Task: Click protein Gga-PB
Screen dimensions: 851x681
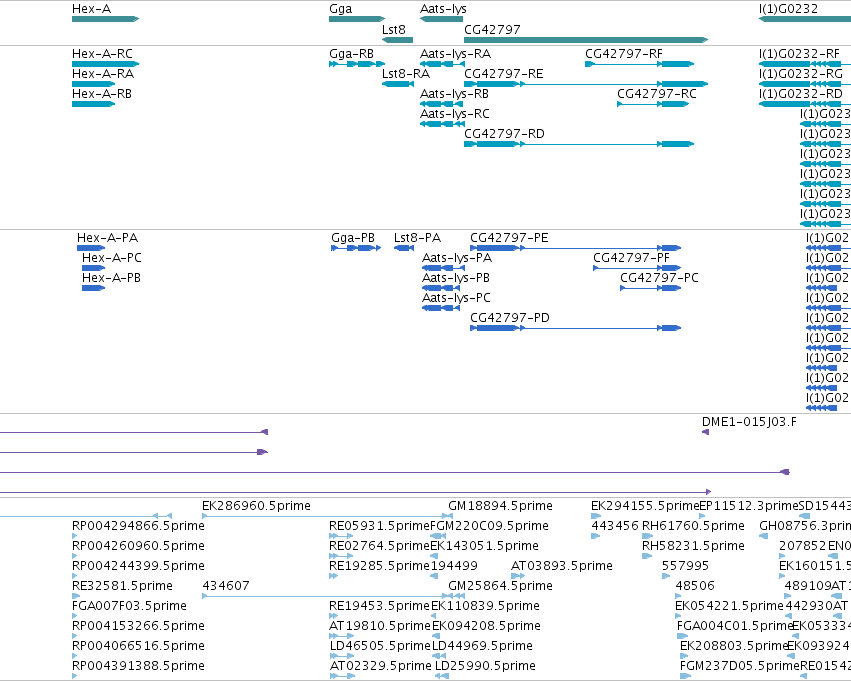Action: pos(356,248)
